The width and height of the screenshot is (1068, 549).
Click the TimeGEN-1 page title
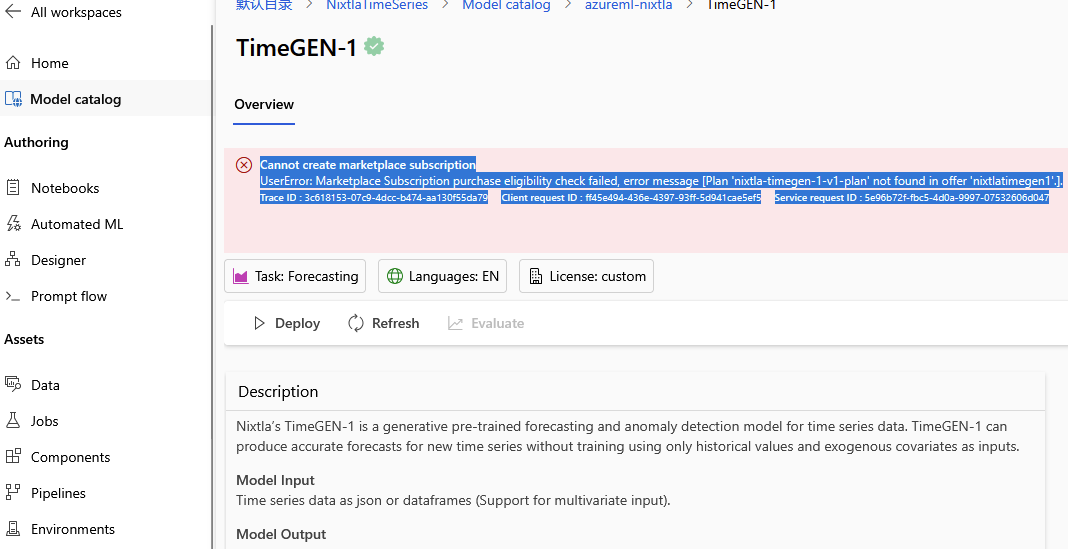tap(296, 48)
